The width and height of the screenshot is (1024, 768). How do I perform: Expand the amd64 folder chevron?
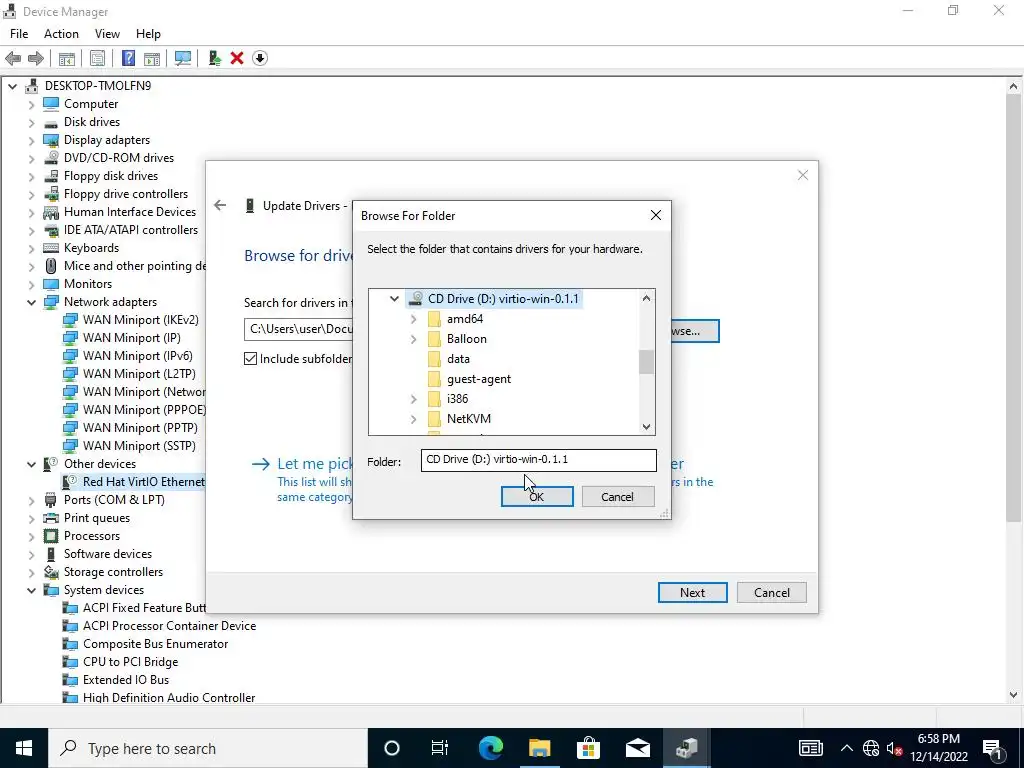(x=413, y=319)
